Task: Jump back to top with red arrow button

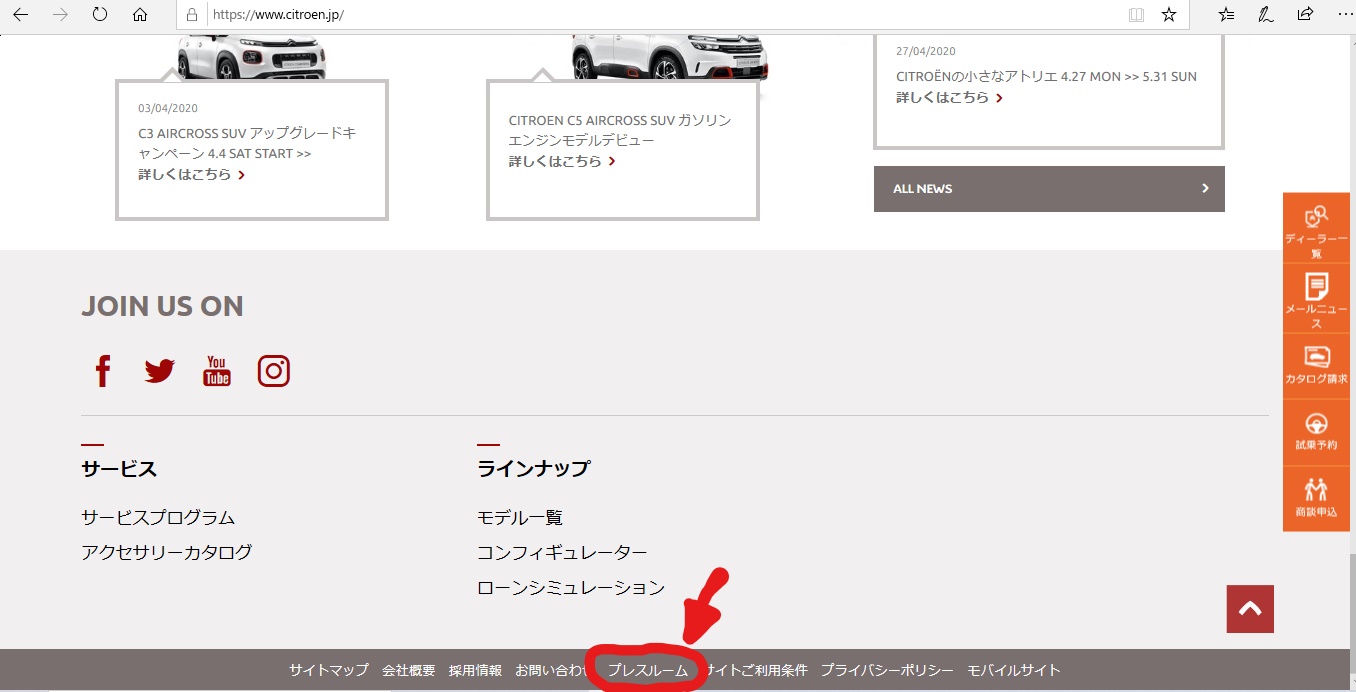Action: pos(1250,609)
